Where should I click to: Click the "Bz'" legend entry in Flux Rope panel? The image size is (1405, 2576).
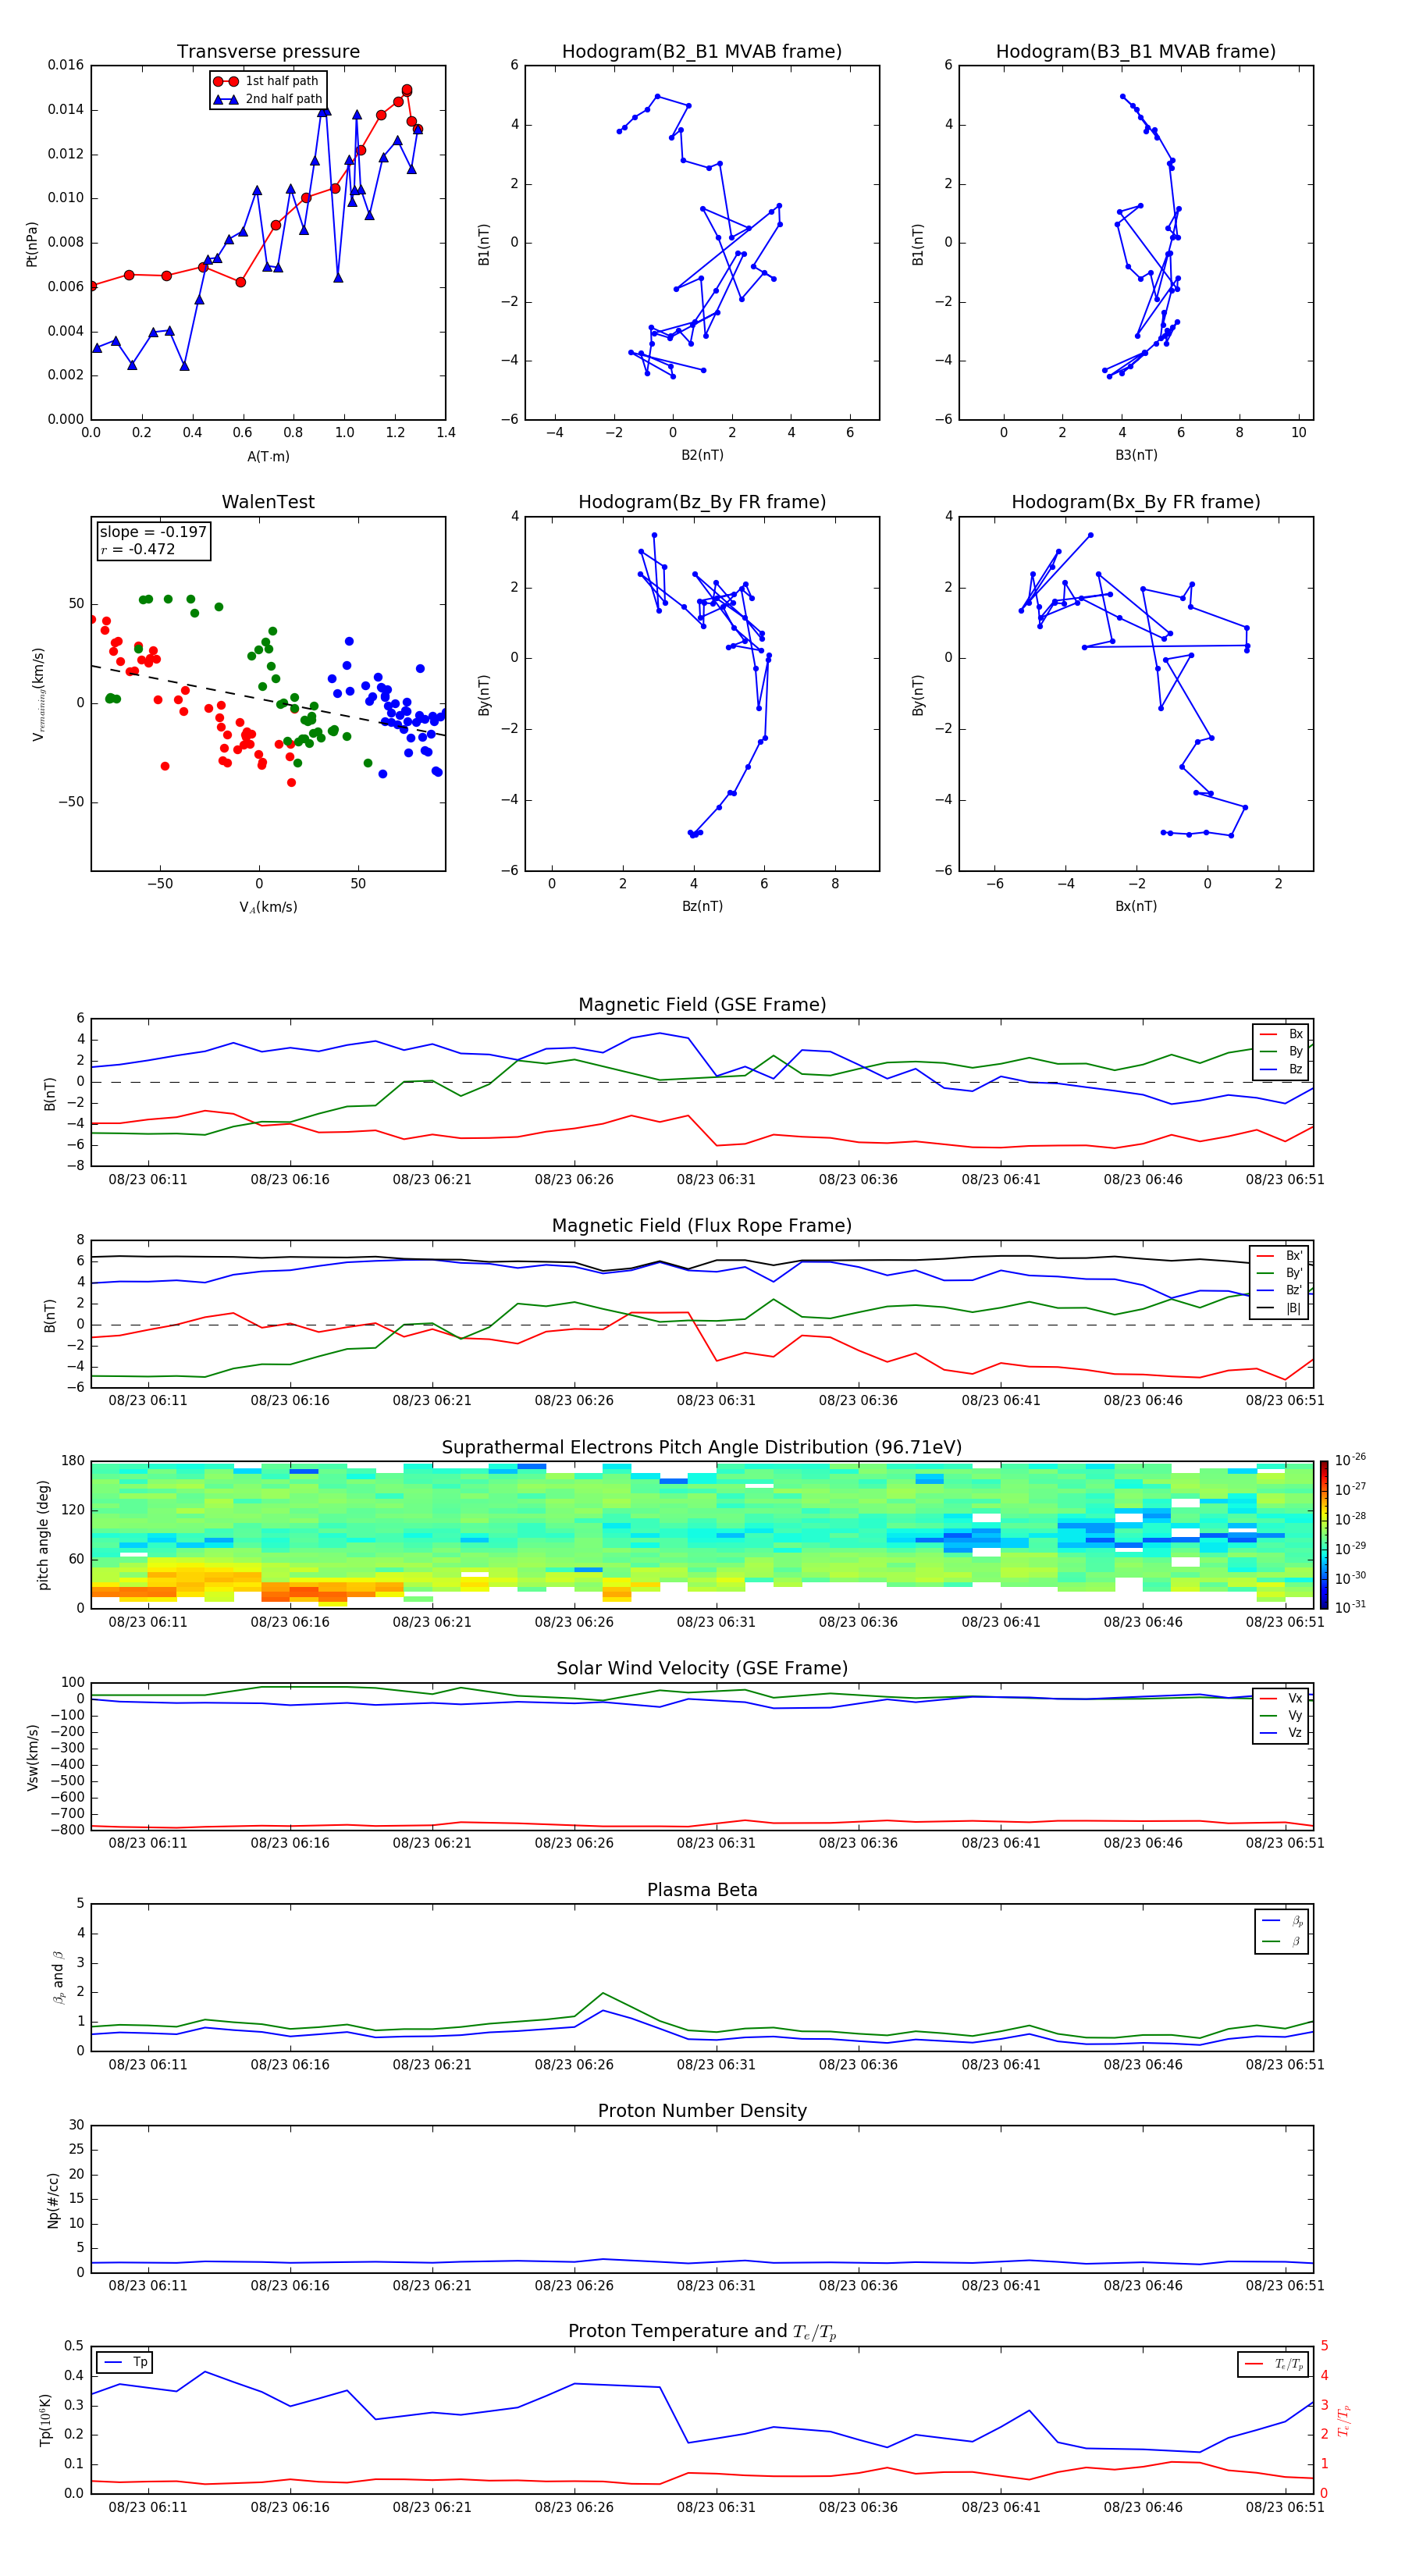pos(1280,1290)
